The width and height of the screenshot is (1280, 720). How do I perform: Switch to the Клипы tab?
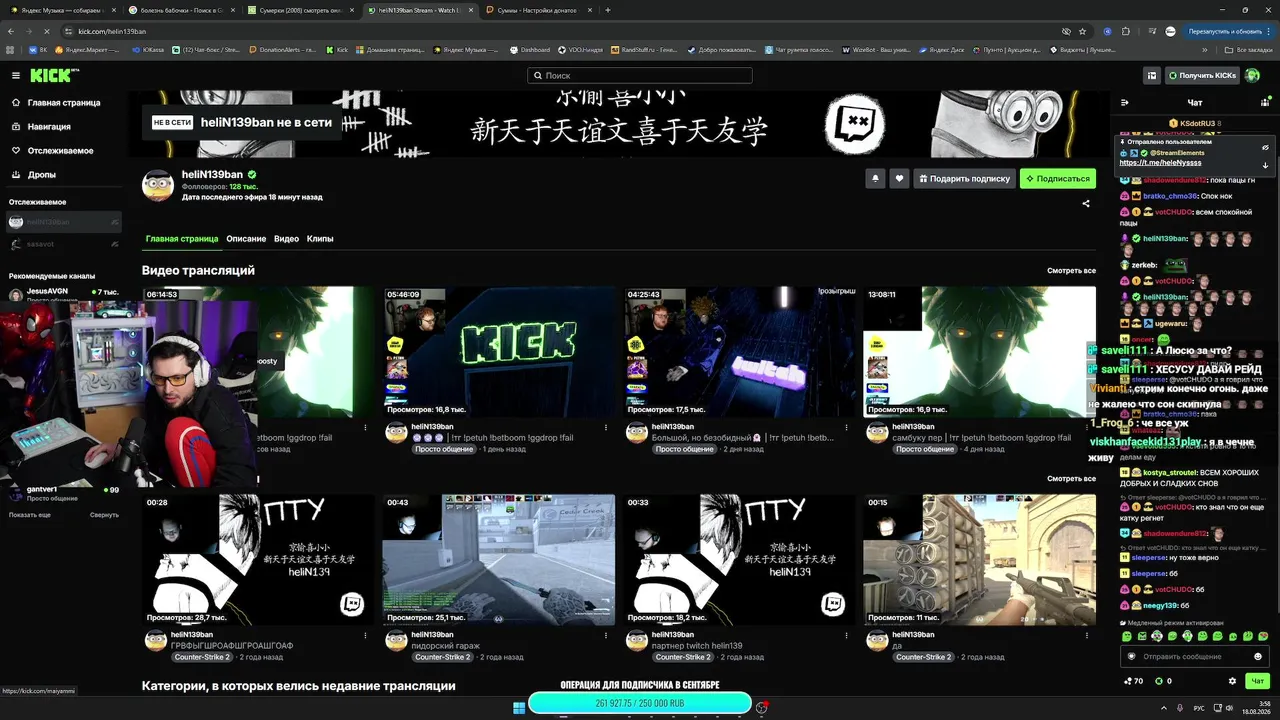[x=320, y=239]
